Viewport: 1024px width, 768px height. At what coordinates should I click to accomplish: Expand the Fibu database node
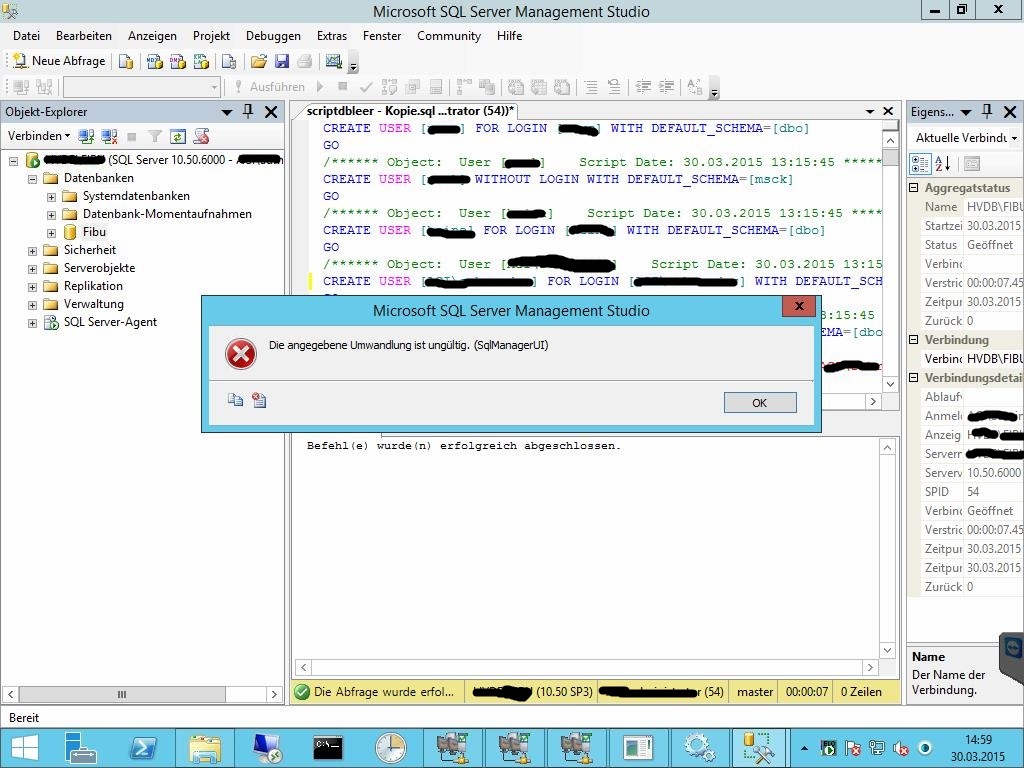point(51,232)
